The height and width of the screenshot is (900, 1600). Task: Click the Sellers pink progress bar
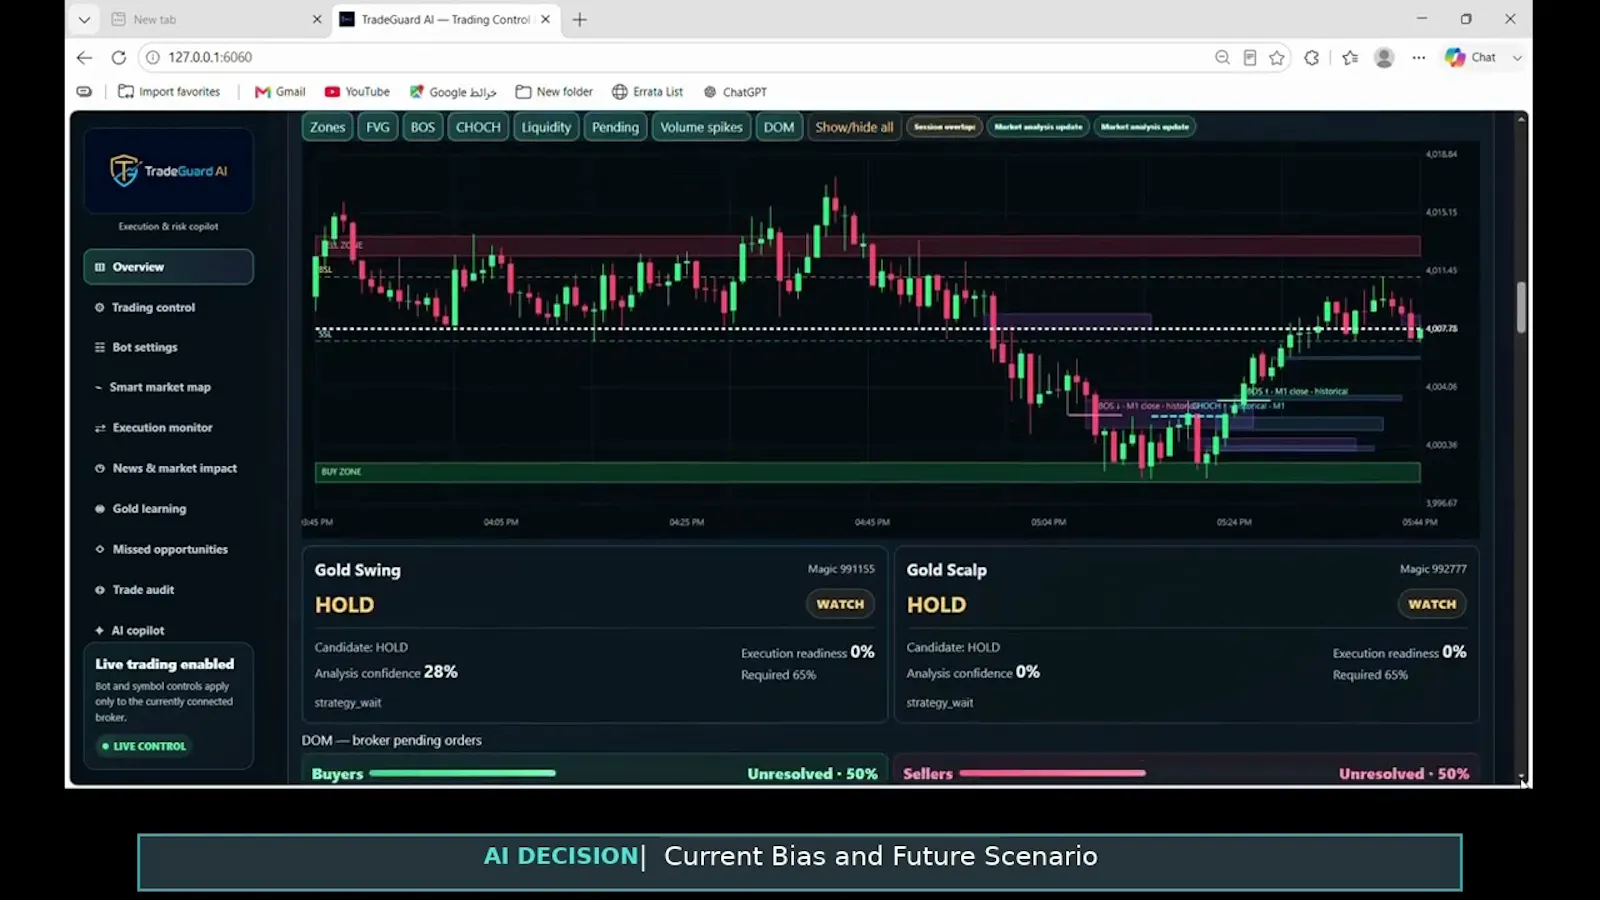point(1052,773)
